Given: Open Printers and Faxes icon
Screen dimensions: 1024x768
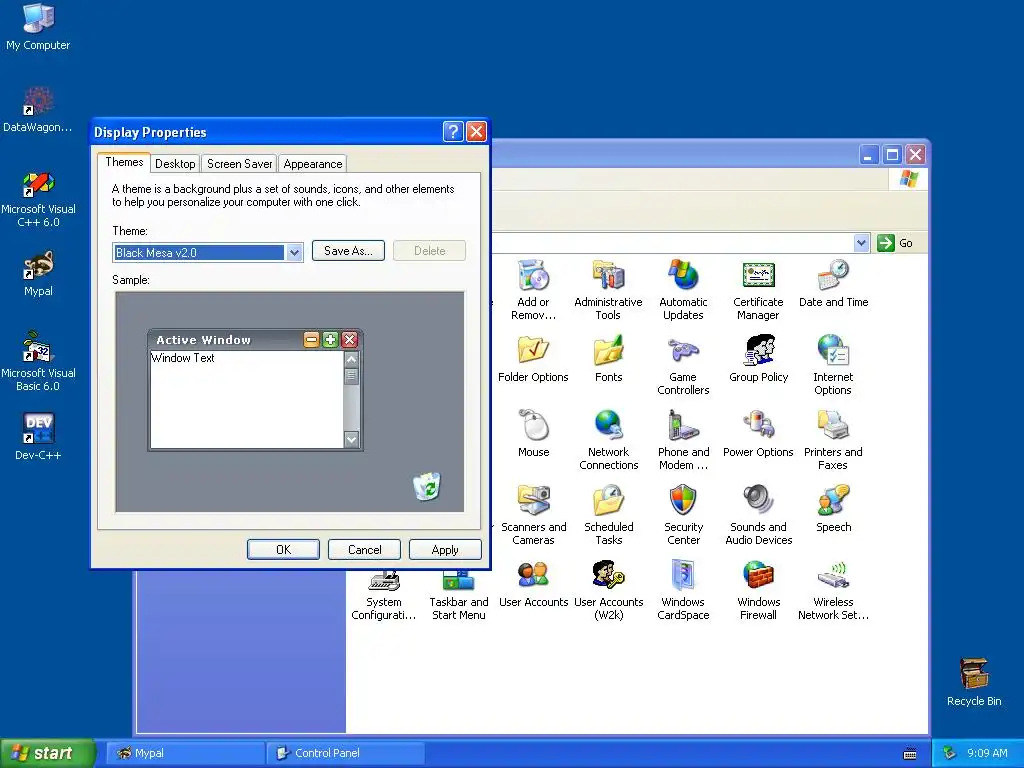Looking at the screenshot, I should [833, 440].
